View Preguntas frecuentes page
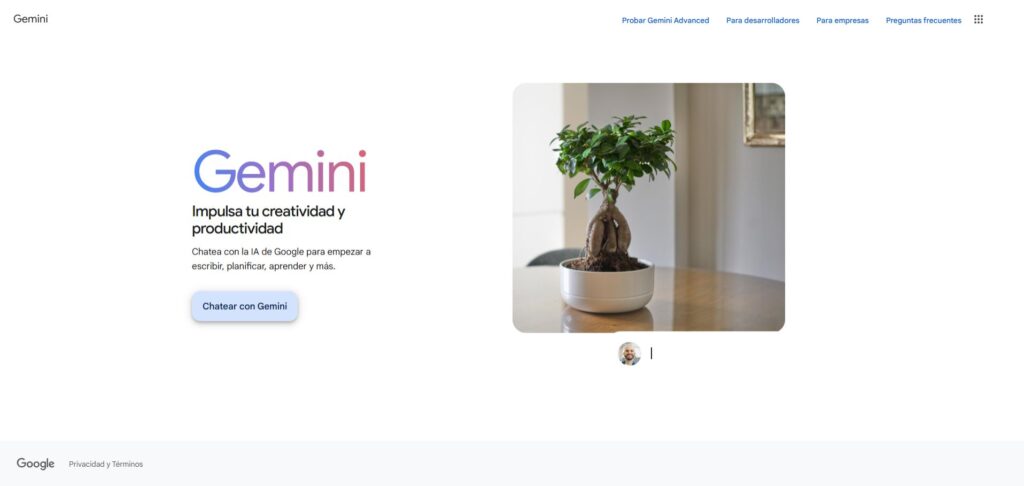This screenshot has width=1024, height=486. pos(923,20)
